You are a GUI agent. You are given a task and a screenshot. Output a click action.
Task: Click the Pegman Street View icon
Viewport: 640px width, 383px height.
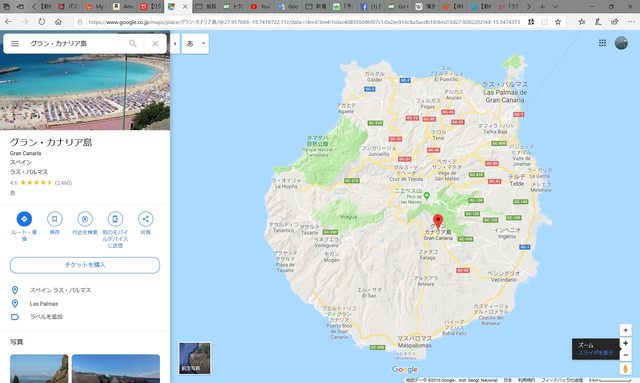pyautogui.click(x=625, y=369)
